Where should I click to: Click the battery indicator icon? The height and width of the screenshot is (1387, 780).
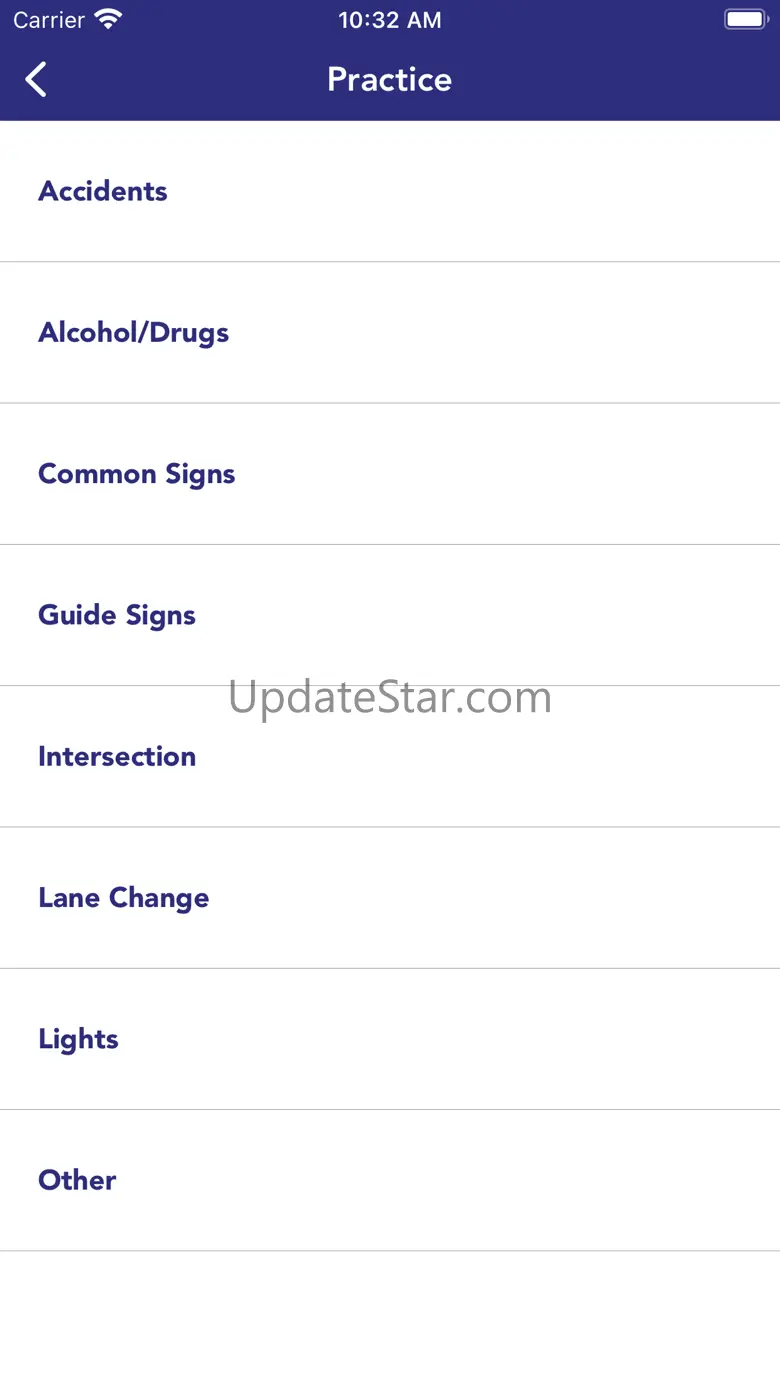pos(745,20)
